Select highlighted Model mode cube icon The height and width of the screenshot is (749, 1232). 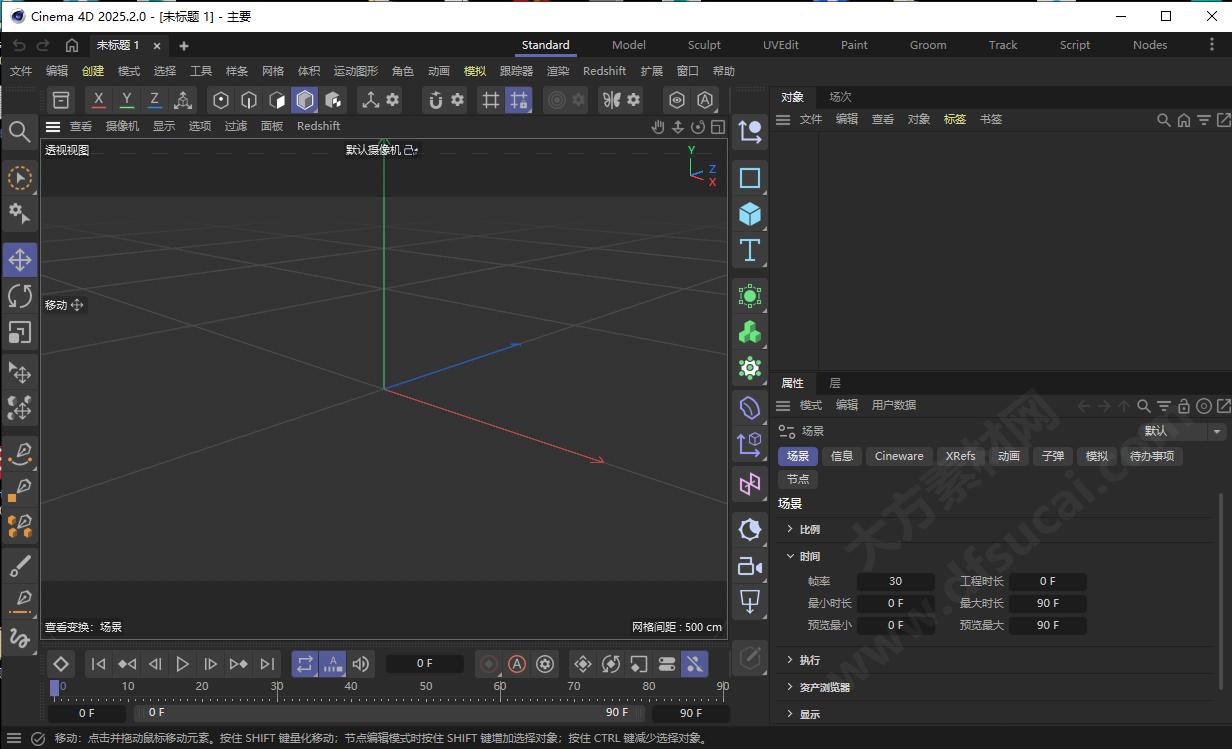(x=305, y=100)
